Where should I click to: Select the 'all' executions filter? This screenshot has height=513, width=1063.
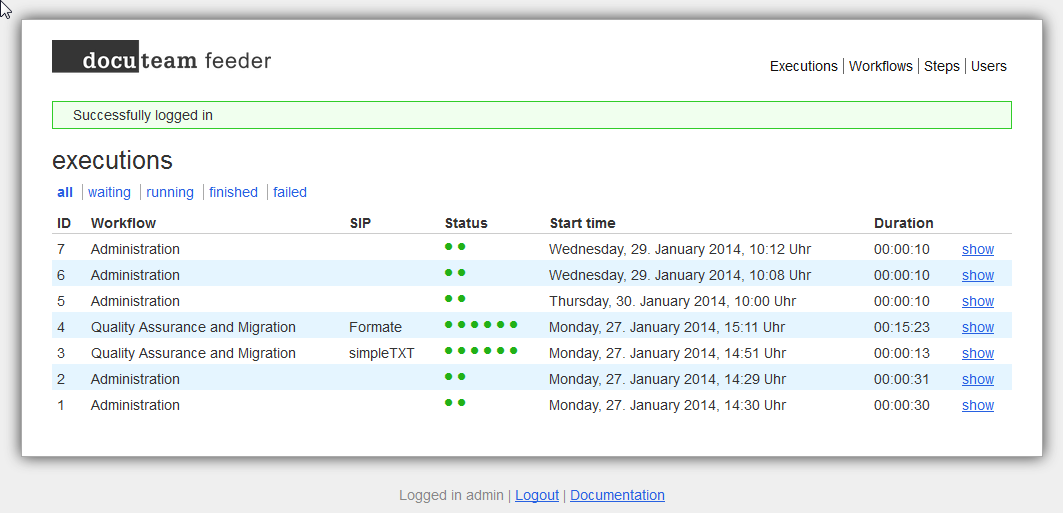(64, 192)
